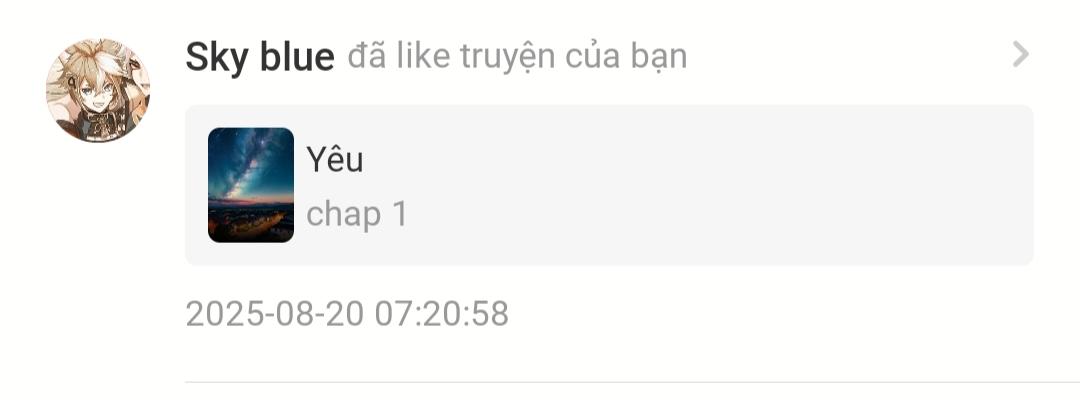Select the username Sky blue
1080x400 pixels.
click(x=260, y=56)
